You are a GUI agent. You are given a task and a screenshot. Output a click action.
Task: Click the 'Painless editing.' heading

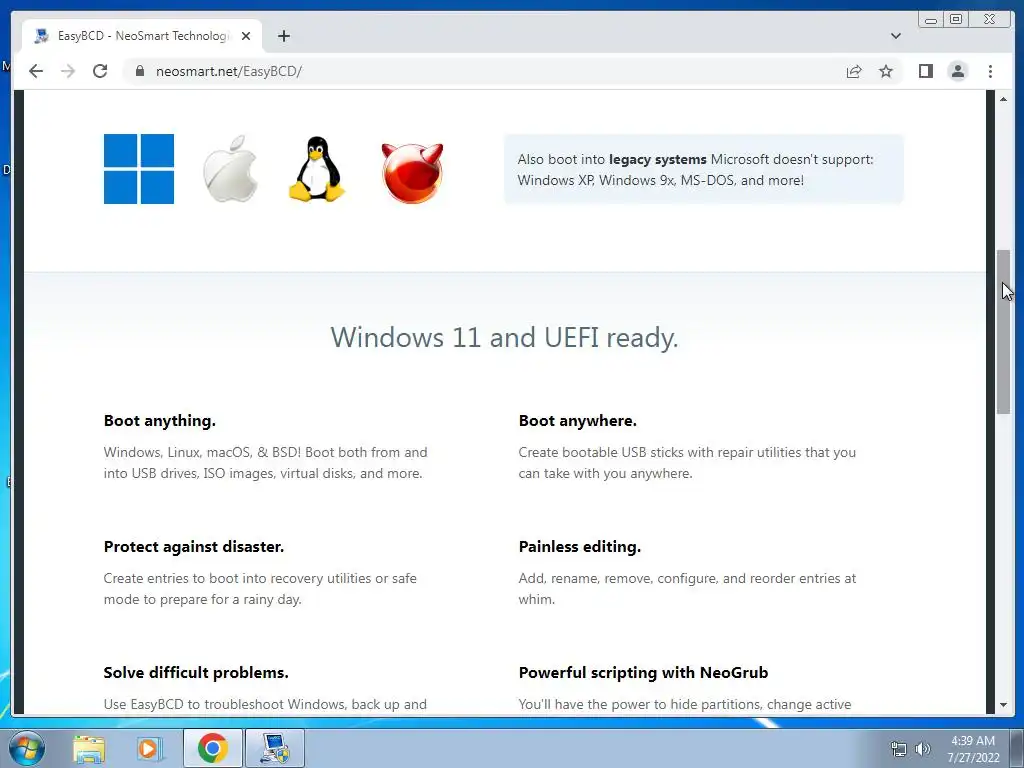point(580,547)
